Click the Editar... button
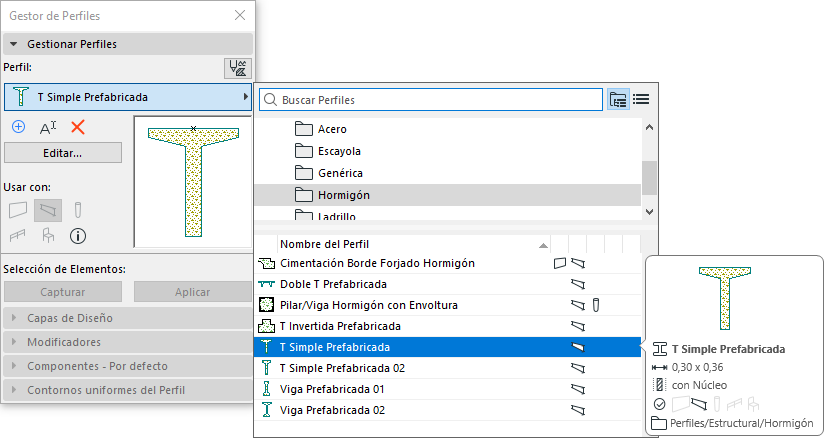827x440 pixels. (x=63, y=153)
